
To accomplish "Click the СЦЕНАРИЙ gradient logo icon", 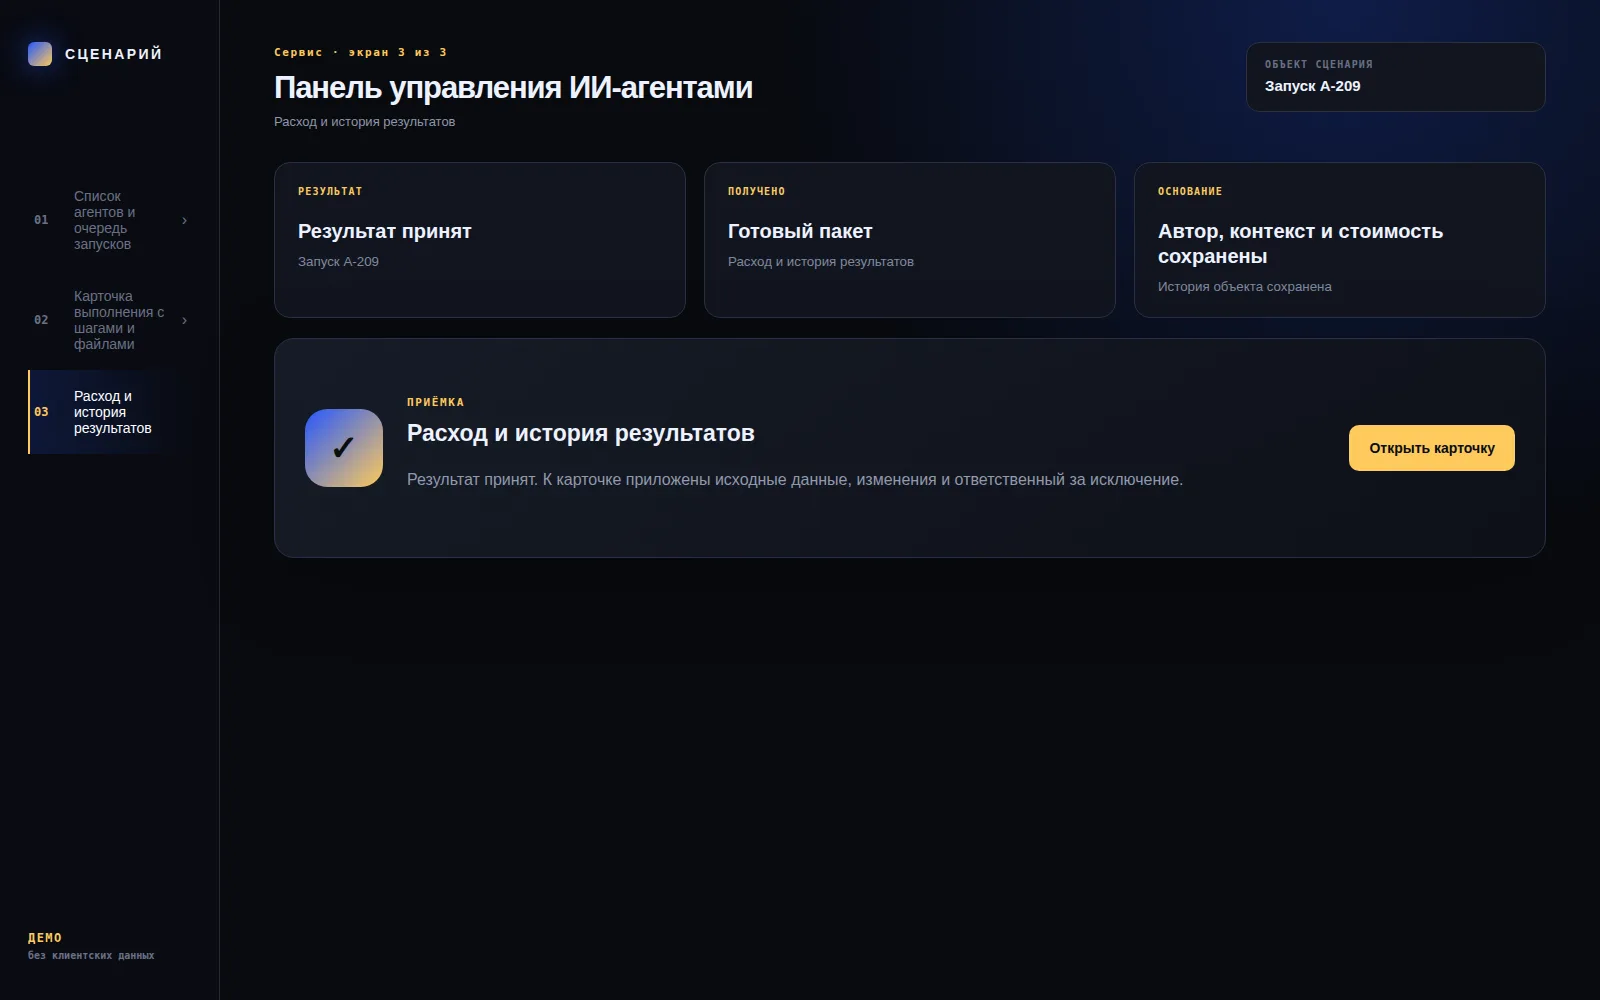I will click(40, 54).
